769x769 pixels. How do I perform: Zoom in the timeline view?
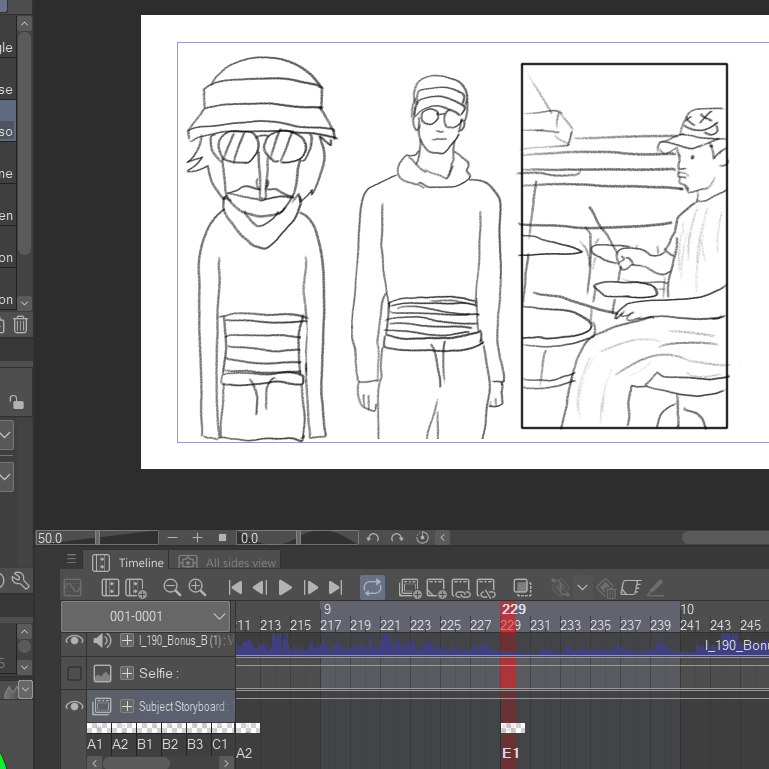[x=197, y=588]
